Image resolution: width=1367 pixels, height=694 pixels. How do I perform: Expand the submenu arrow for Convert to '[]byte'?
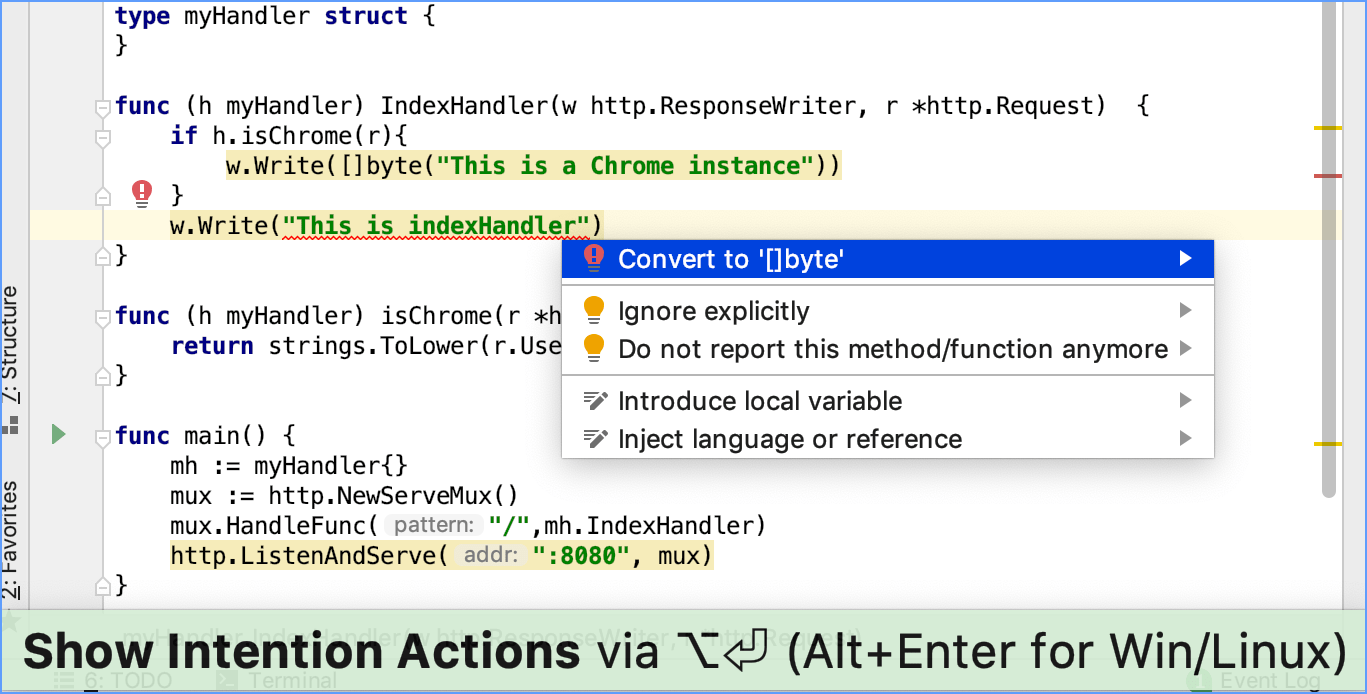click(x=1186, y=259)
